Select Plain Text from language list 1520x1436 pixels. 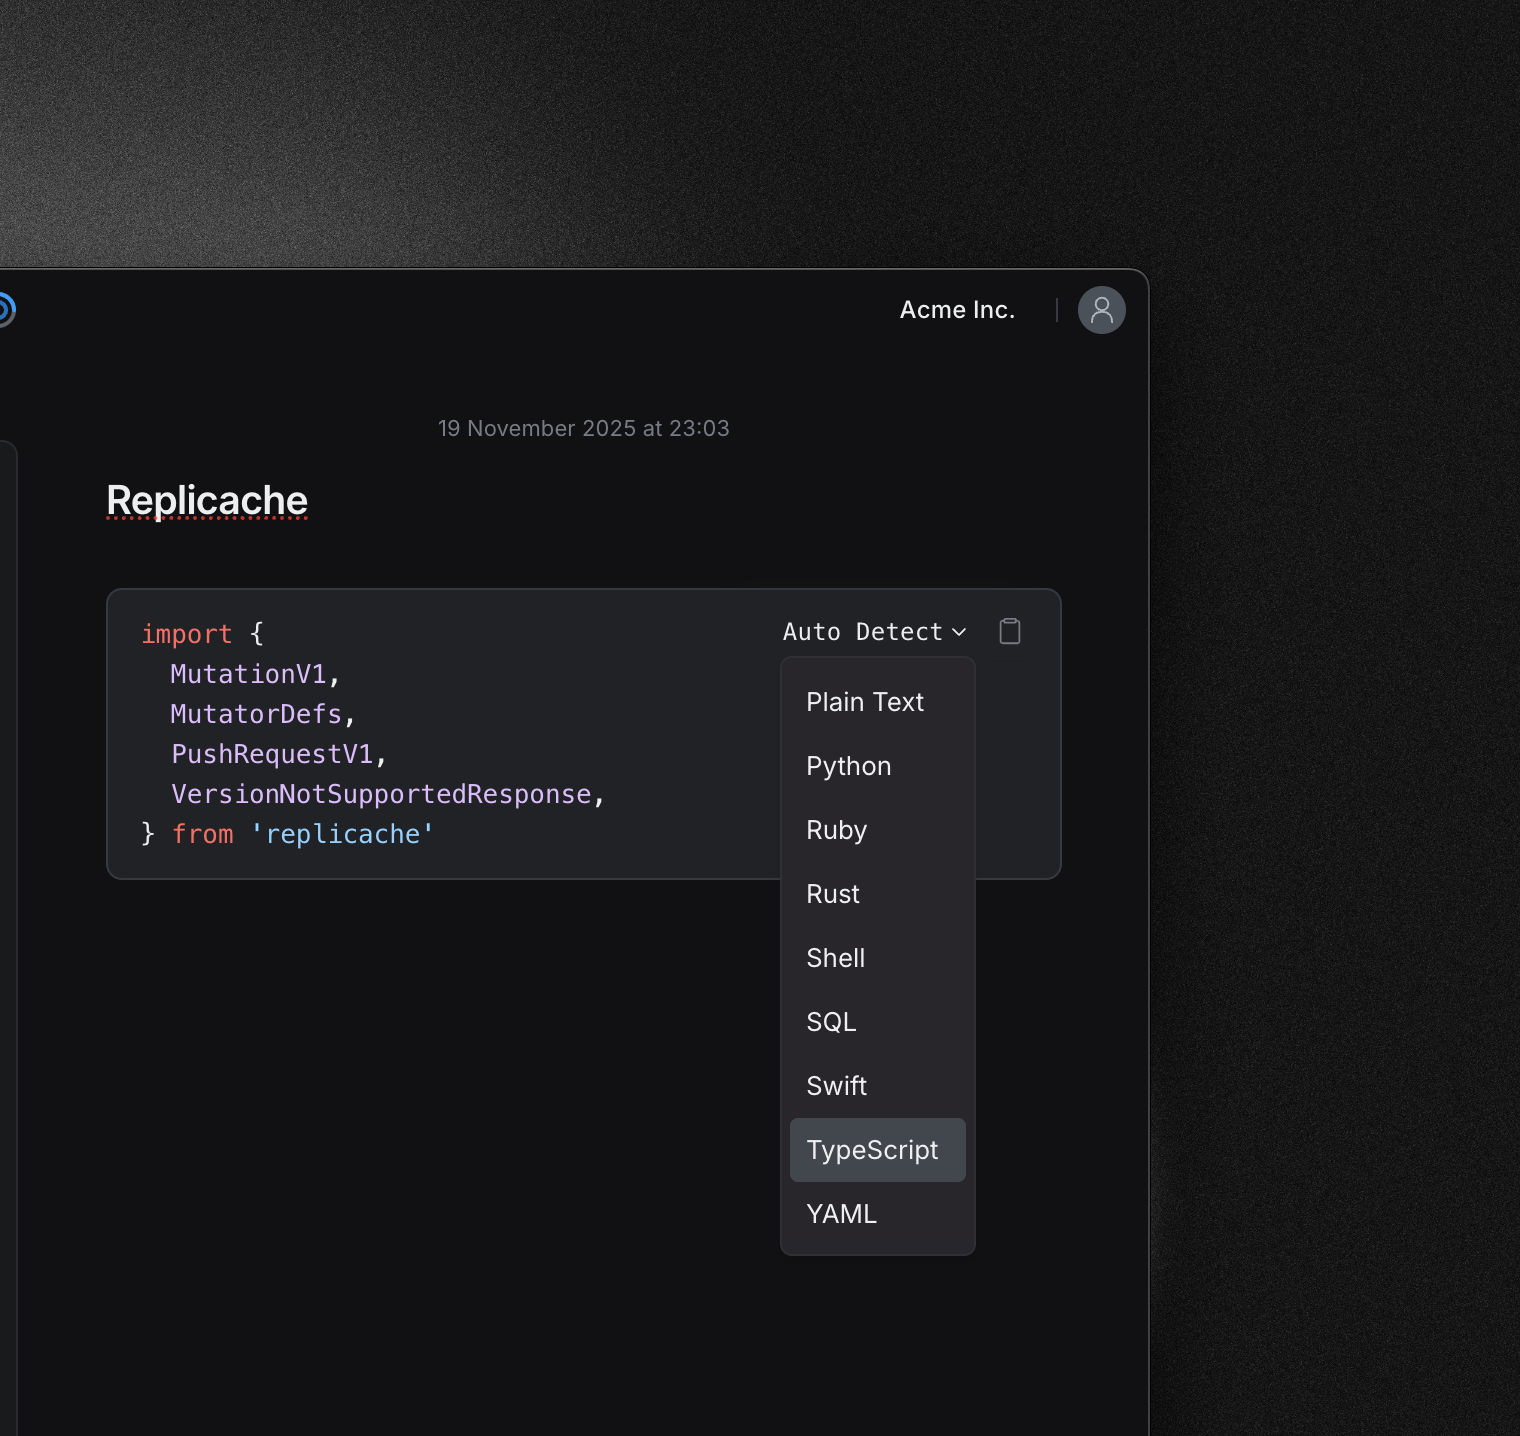(x=865, y=702)
